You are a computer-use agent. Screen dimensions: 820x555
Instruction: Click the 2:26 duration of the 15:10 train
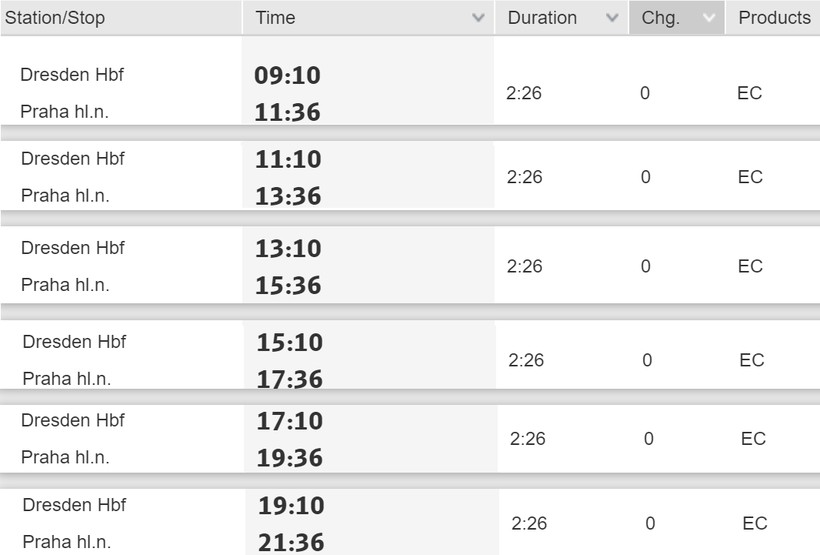click(x=526, y=360)
